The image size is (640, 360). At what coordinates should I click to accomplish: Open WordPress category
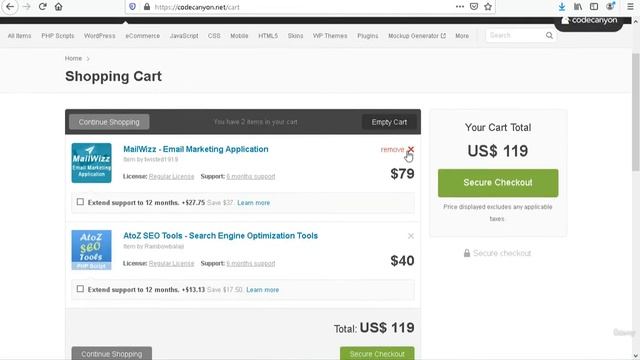click(x=100, y=36)
